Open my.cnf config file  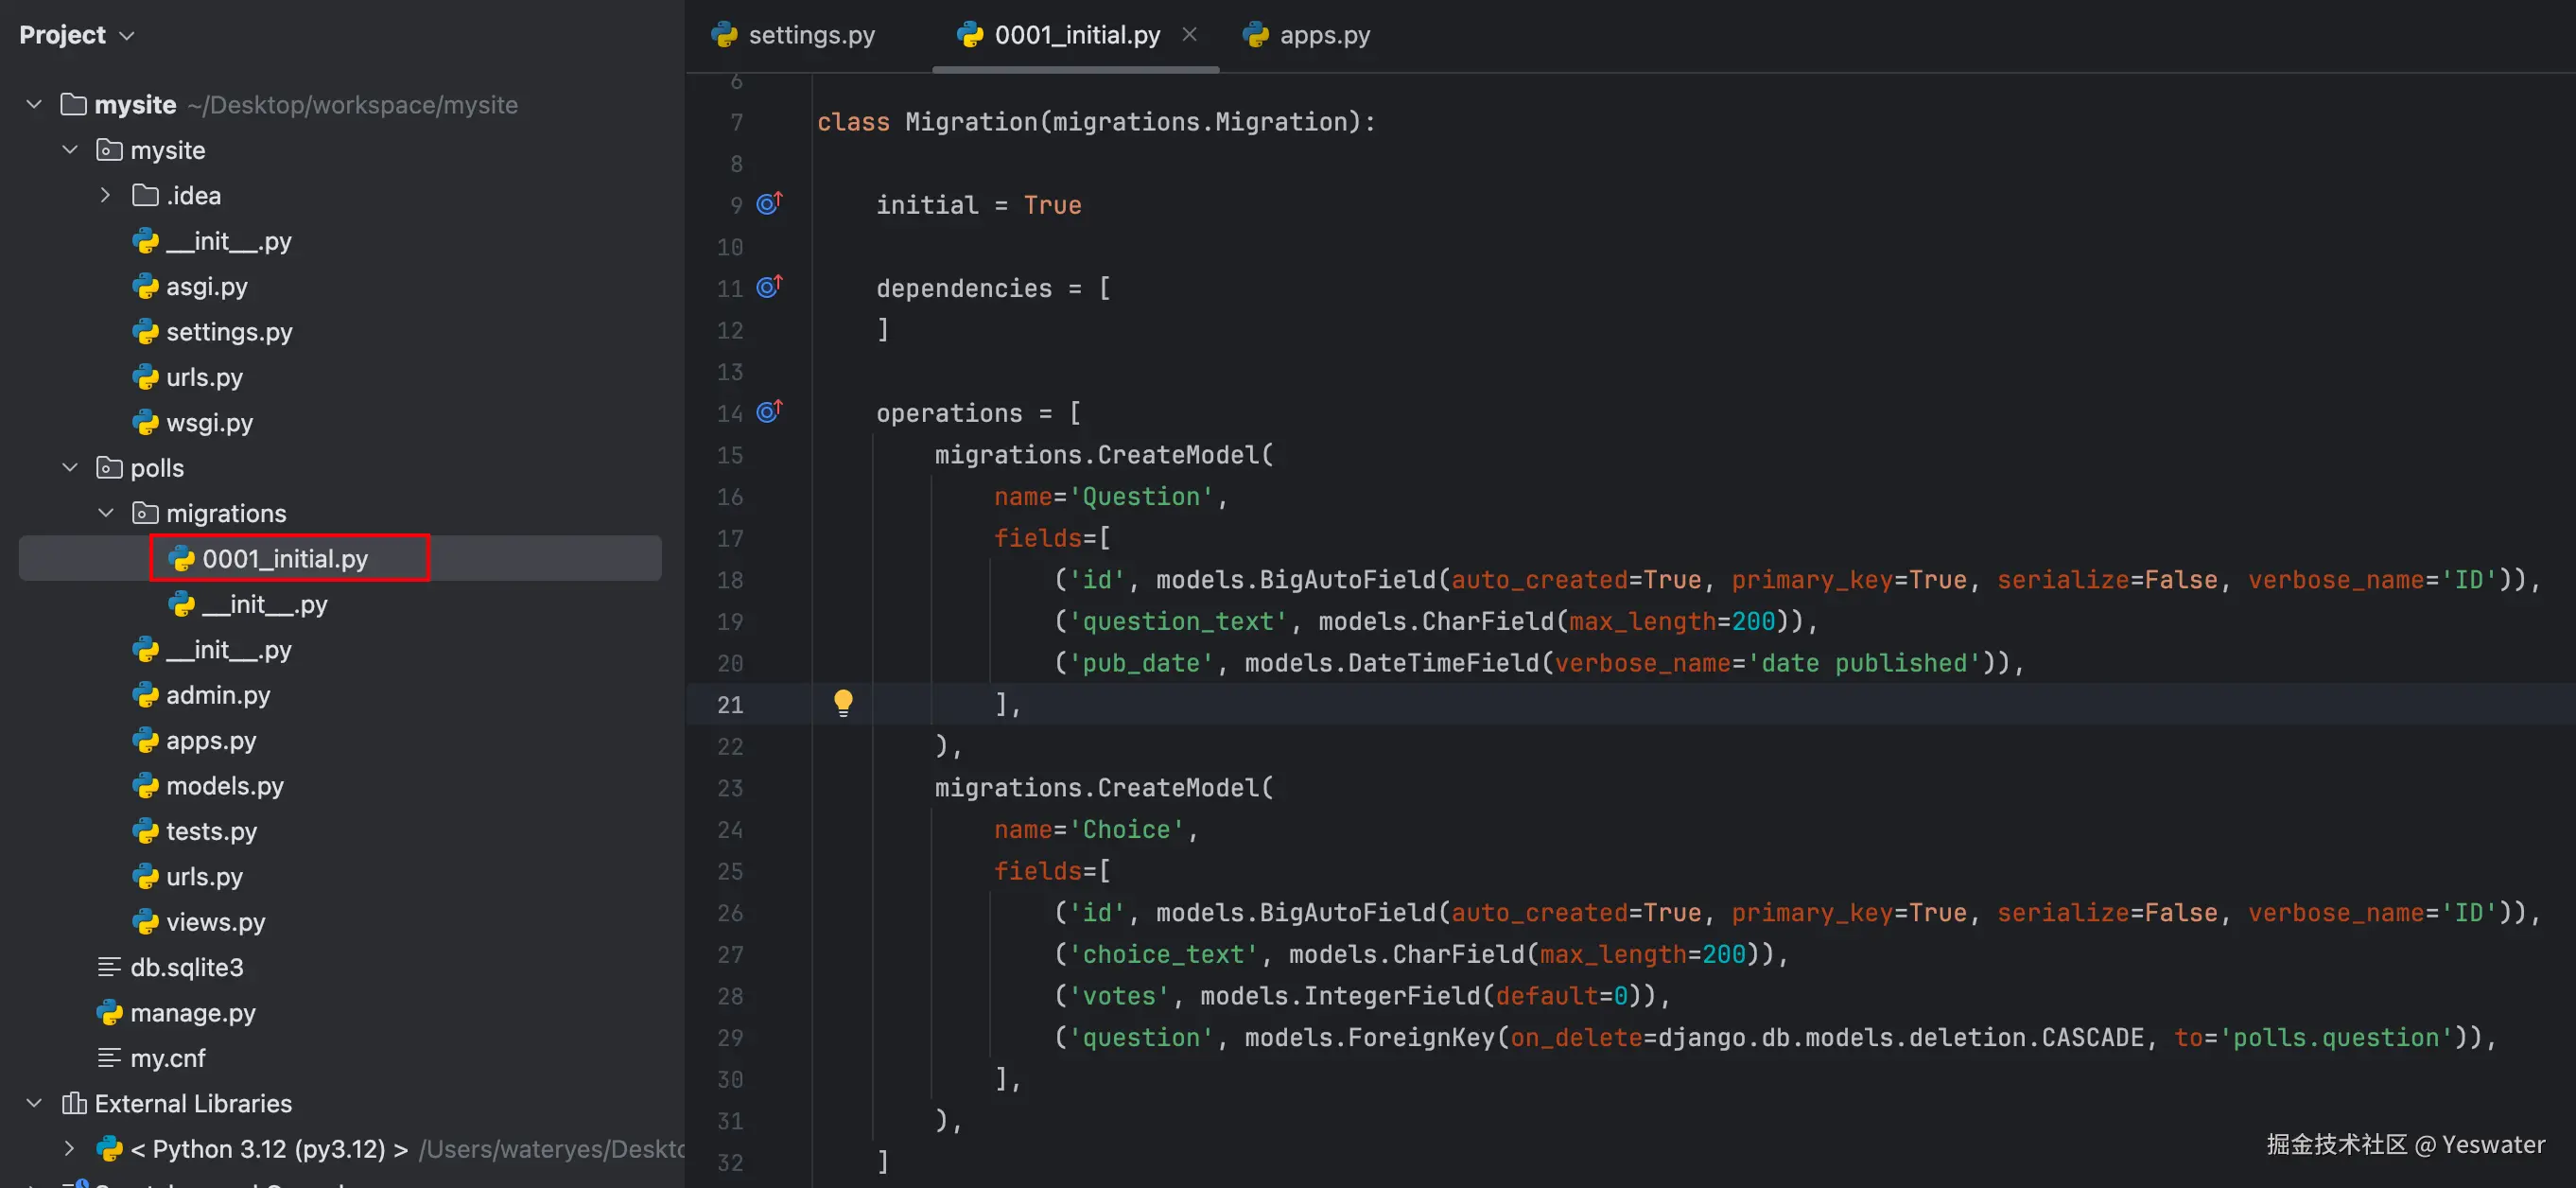coord(167,1058)
